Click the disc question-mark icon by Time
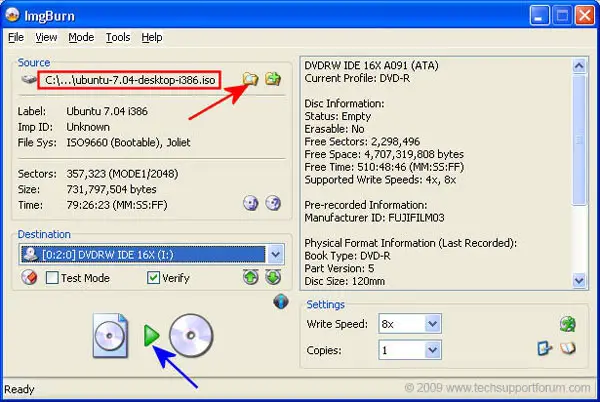This screenshot has width=600, height=402. coord(273,203)
